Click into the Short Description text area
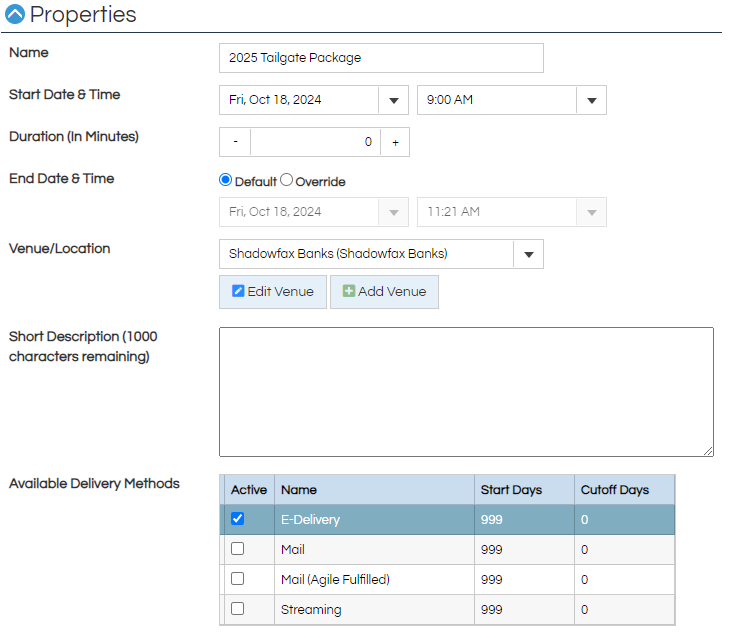730x638 pixels. pyautogui.click(x=466, y=391)
